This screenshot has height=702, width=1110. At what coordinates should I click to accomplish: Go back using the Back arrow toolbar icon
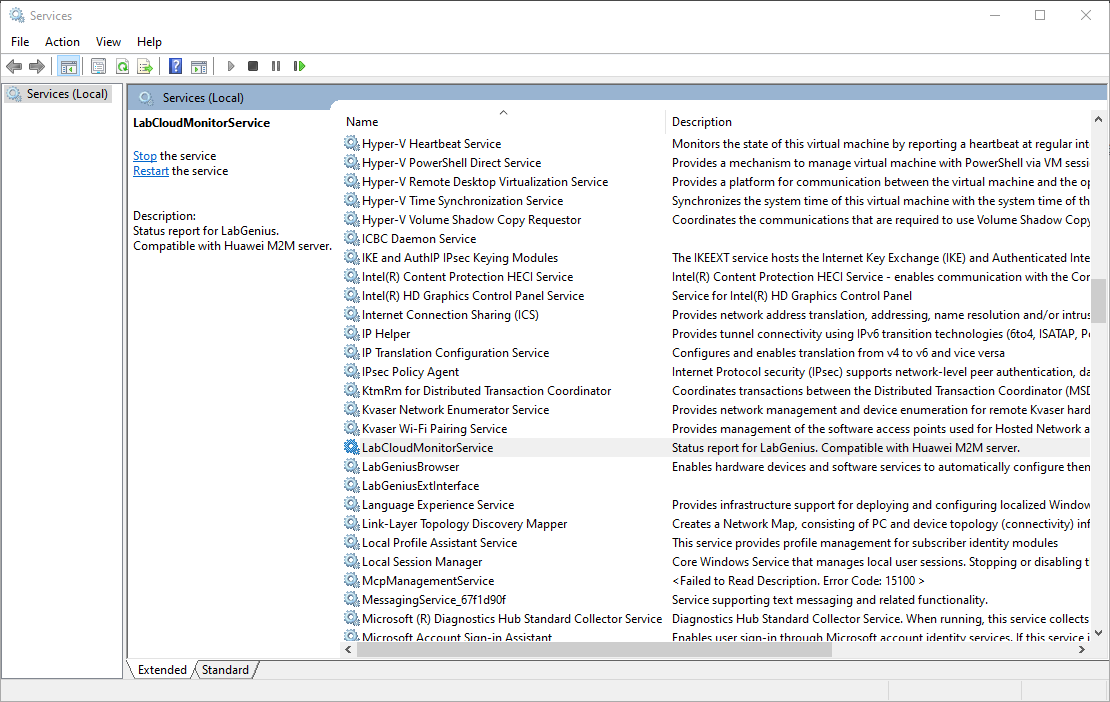tap(13, 67)
